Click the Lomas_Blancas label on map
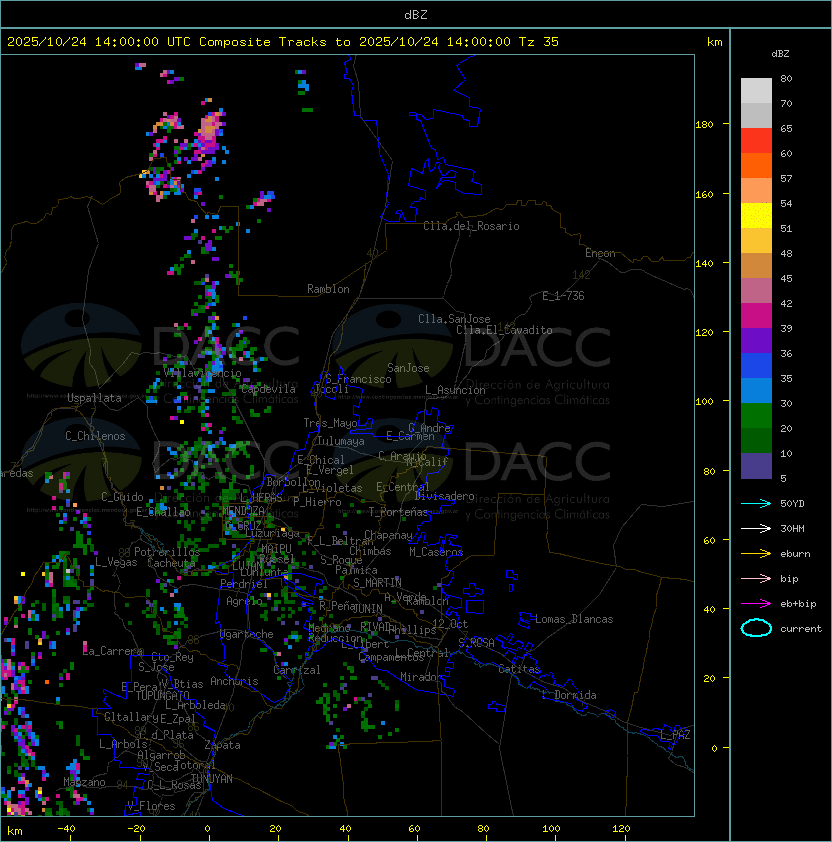 pos(574,619)
